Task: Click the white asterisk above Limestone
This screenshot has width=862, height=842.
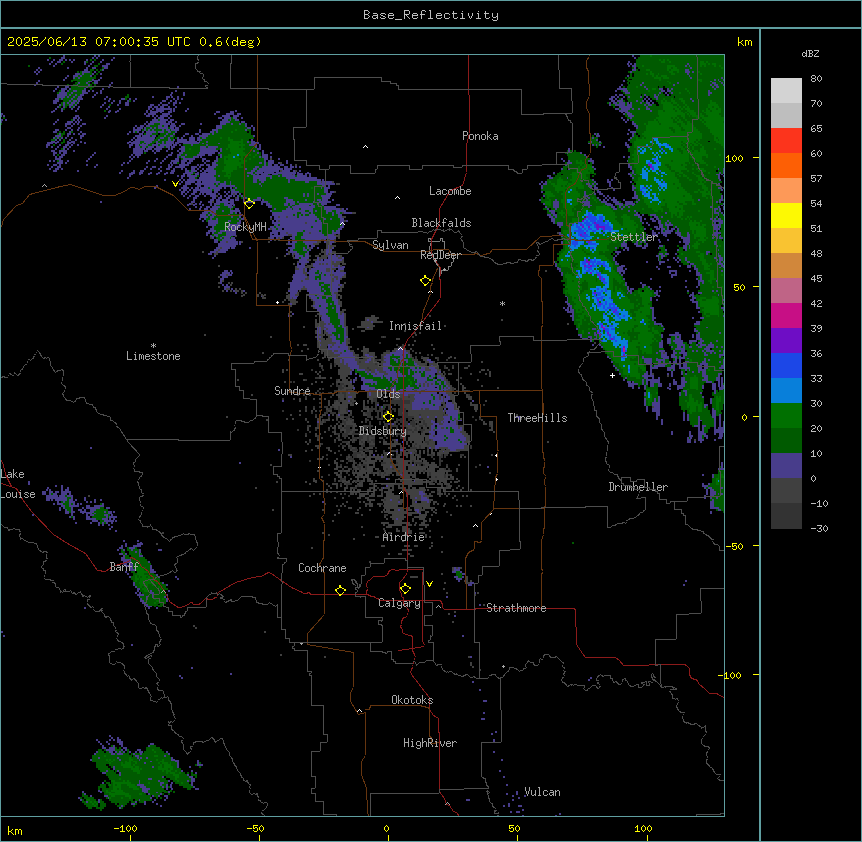Action: [x=153, y=346]
